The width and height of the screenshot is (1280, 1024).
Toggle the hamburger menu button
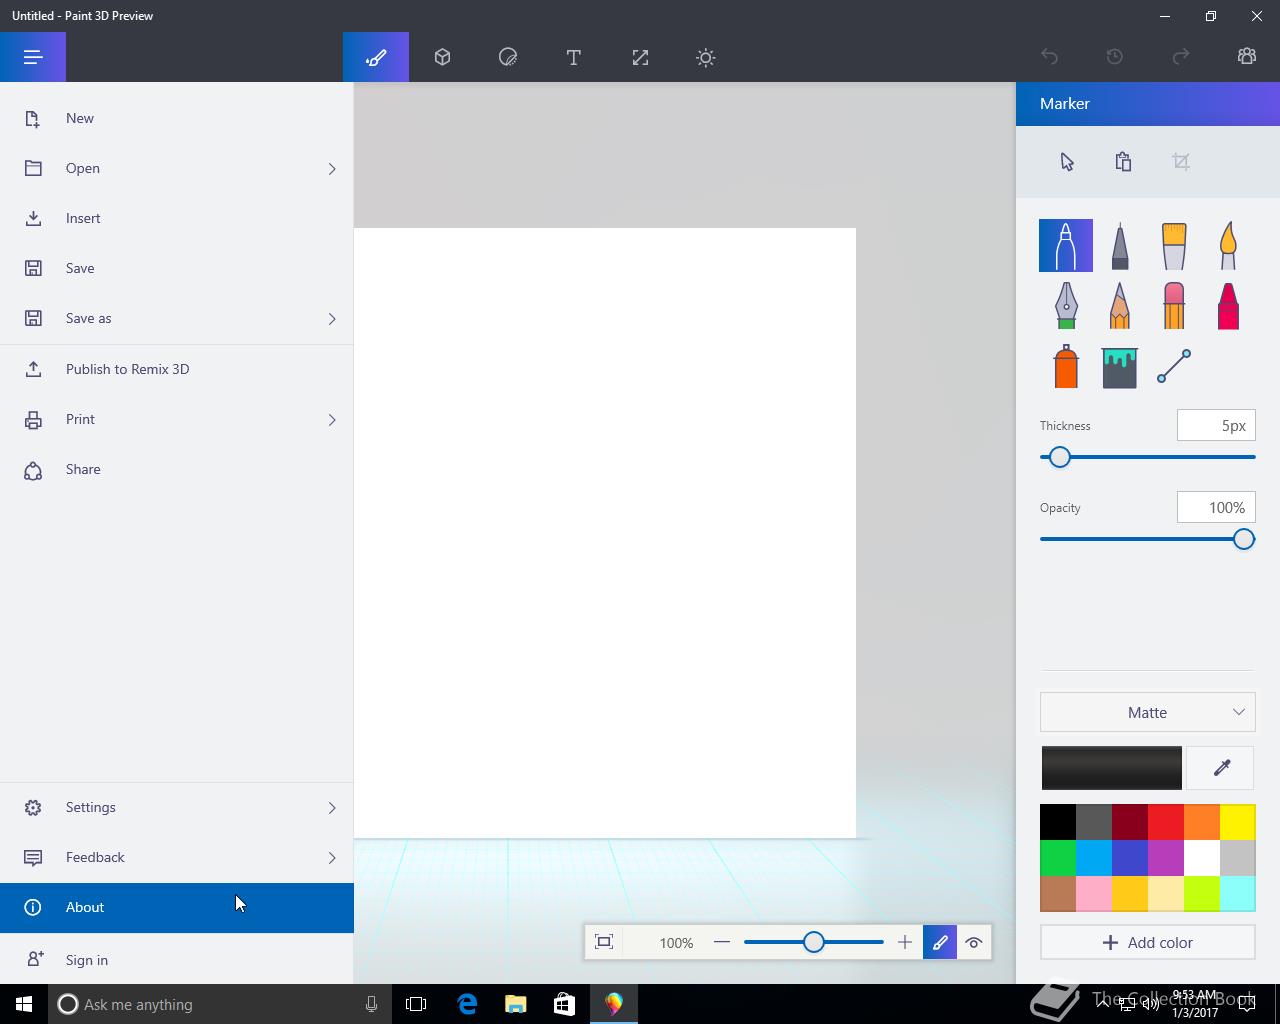pos(33,57)
